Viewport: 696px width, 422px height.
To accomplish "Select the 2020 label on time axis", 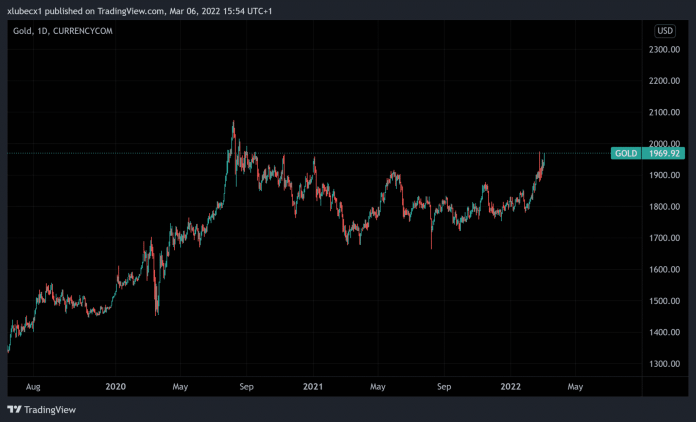I will [x=115, y=385].
